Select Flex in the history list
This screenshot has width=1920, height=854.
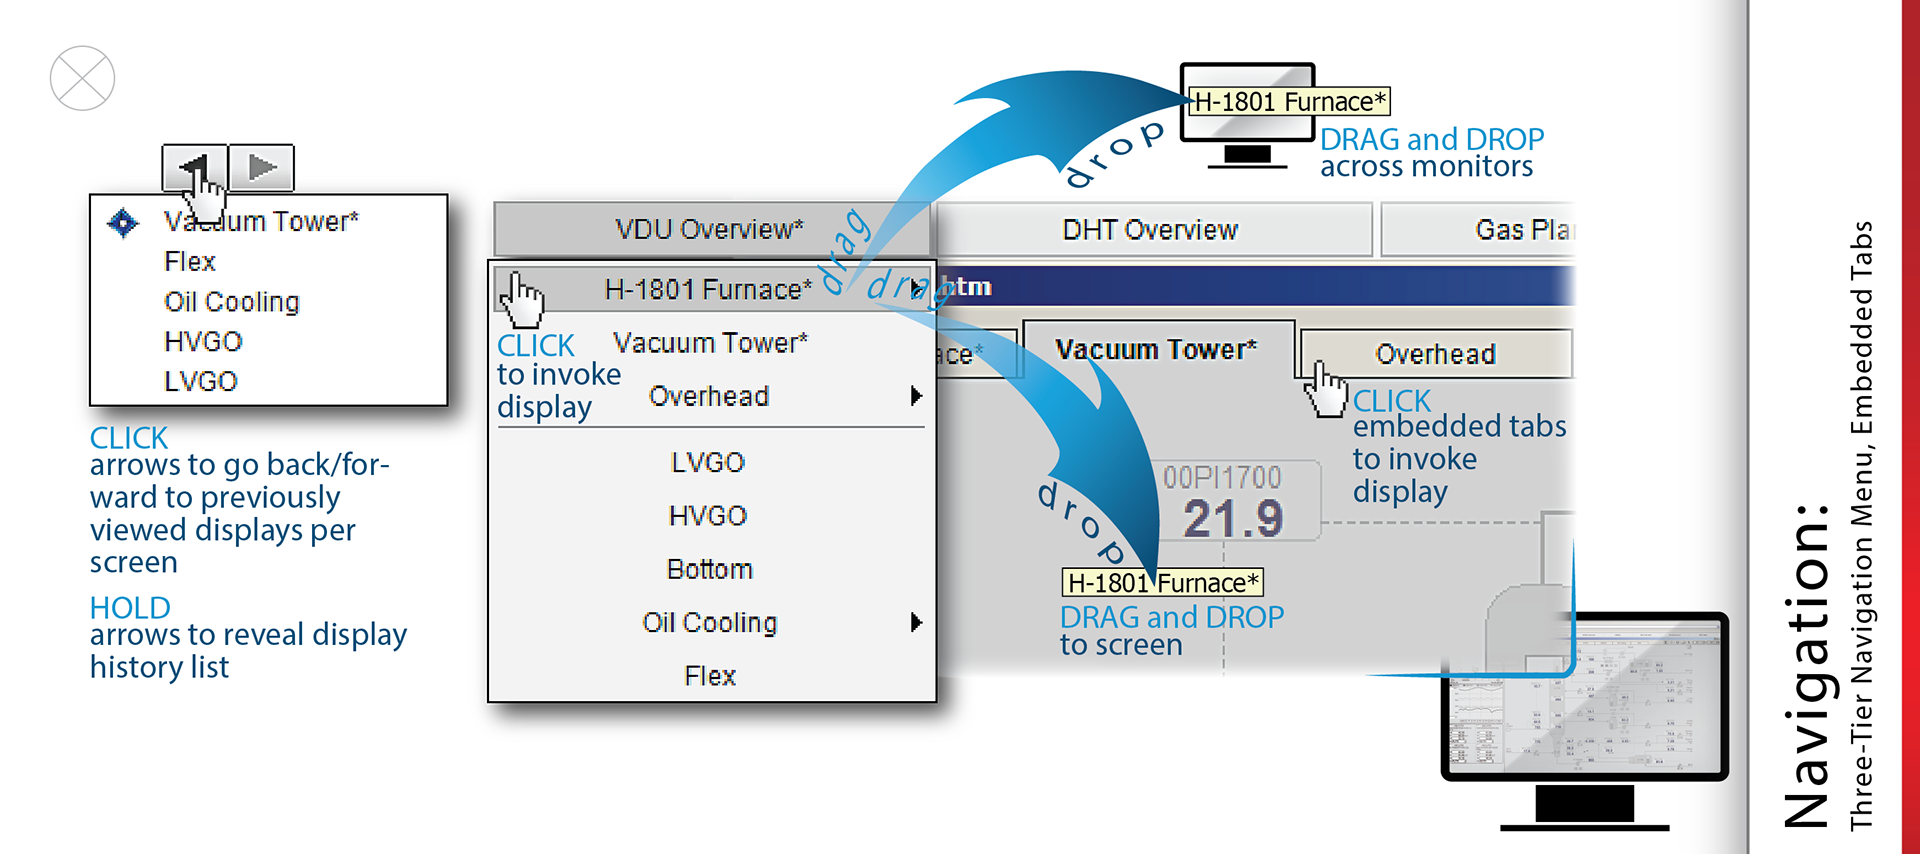[x=190, y=262]
